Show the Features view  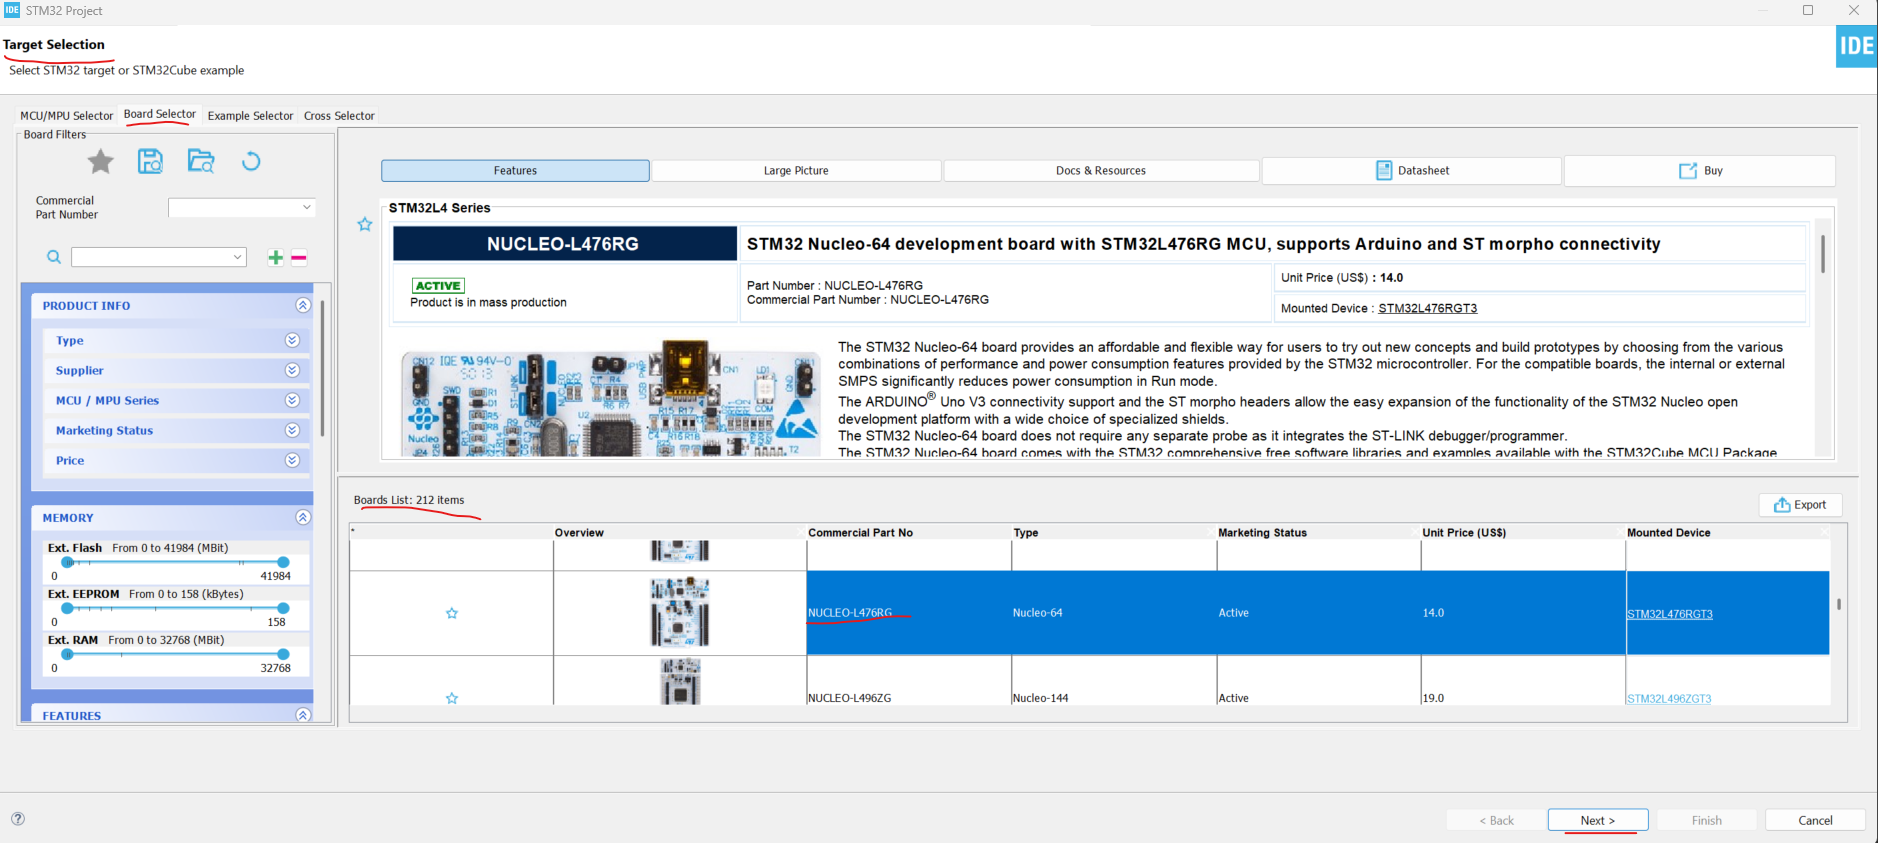[x=515, y=171]
